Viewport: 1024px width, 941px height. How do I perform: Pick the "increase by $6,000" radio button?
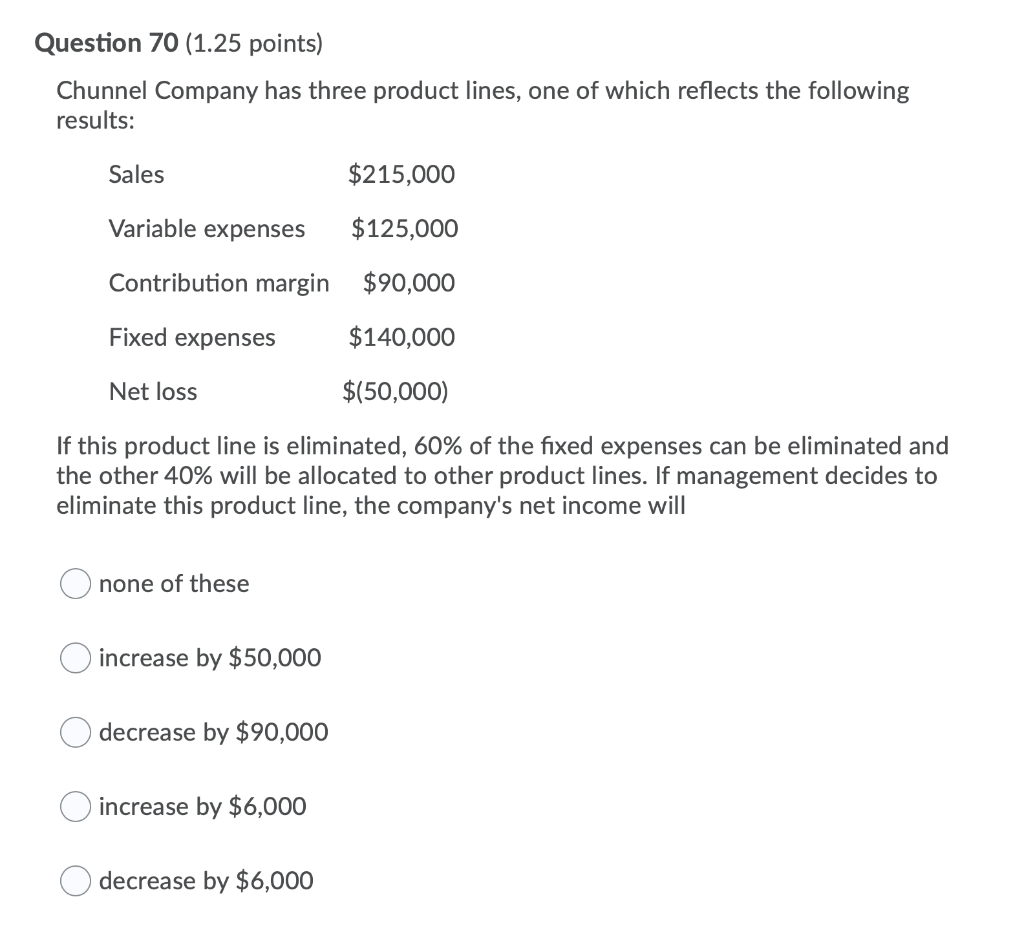(75, 806)
